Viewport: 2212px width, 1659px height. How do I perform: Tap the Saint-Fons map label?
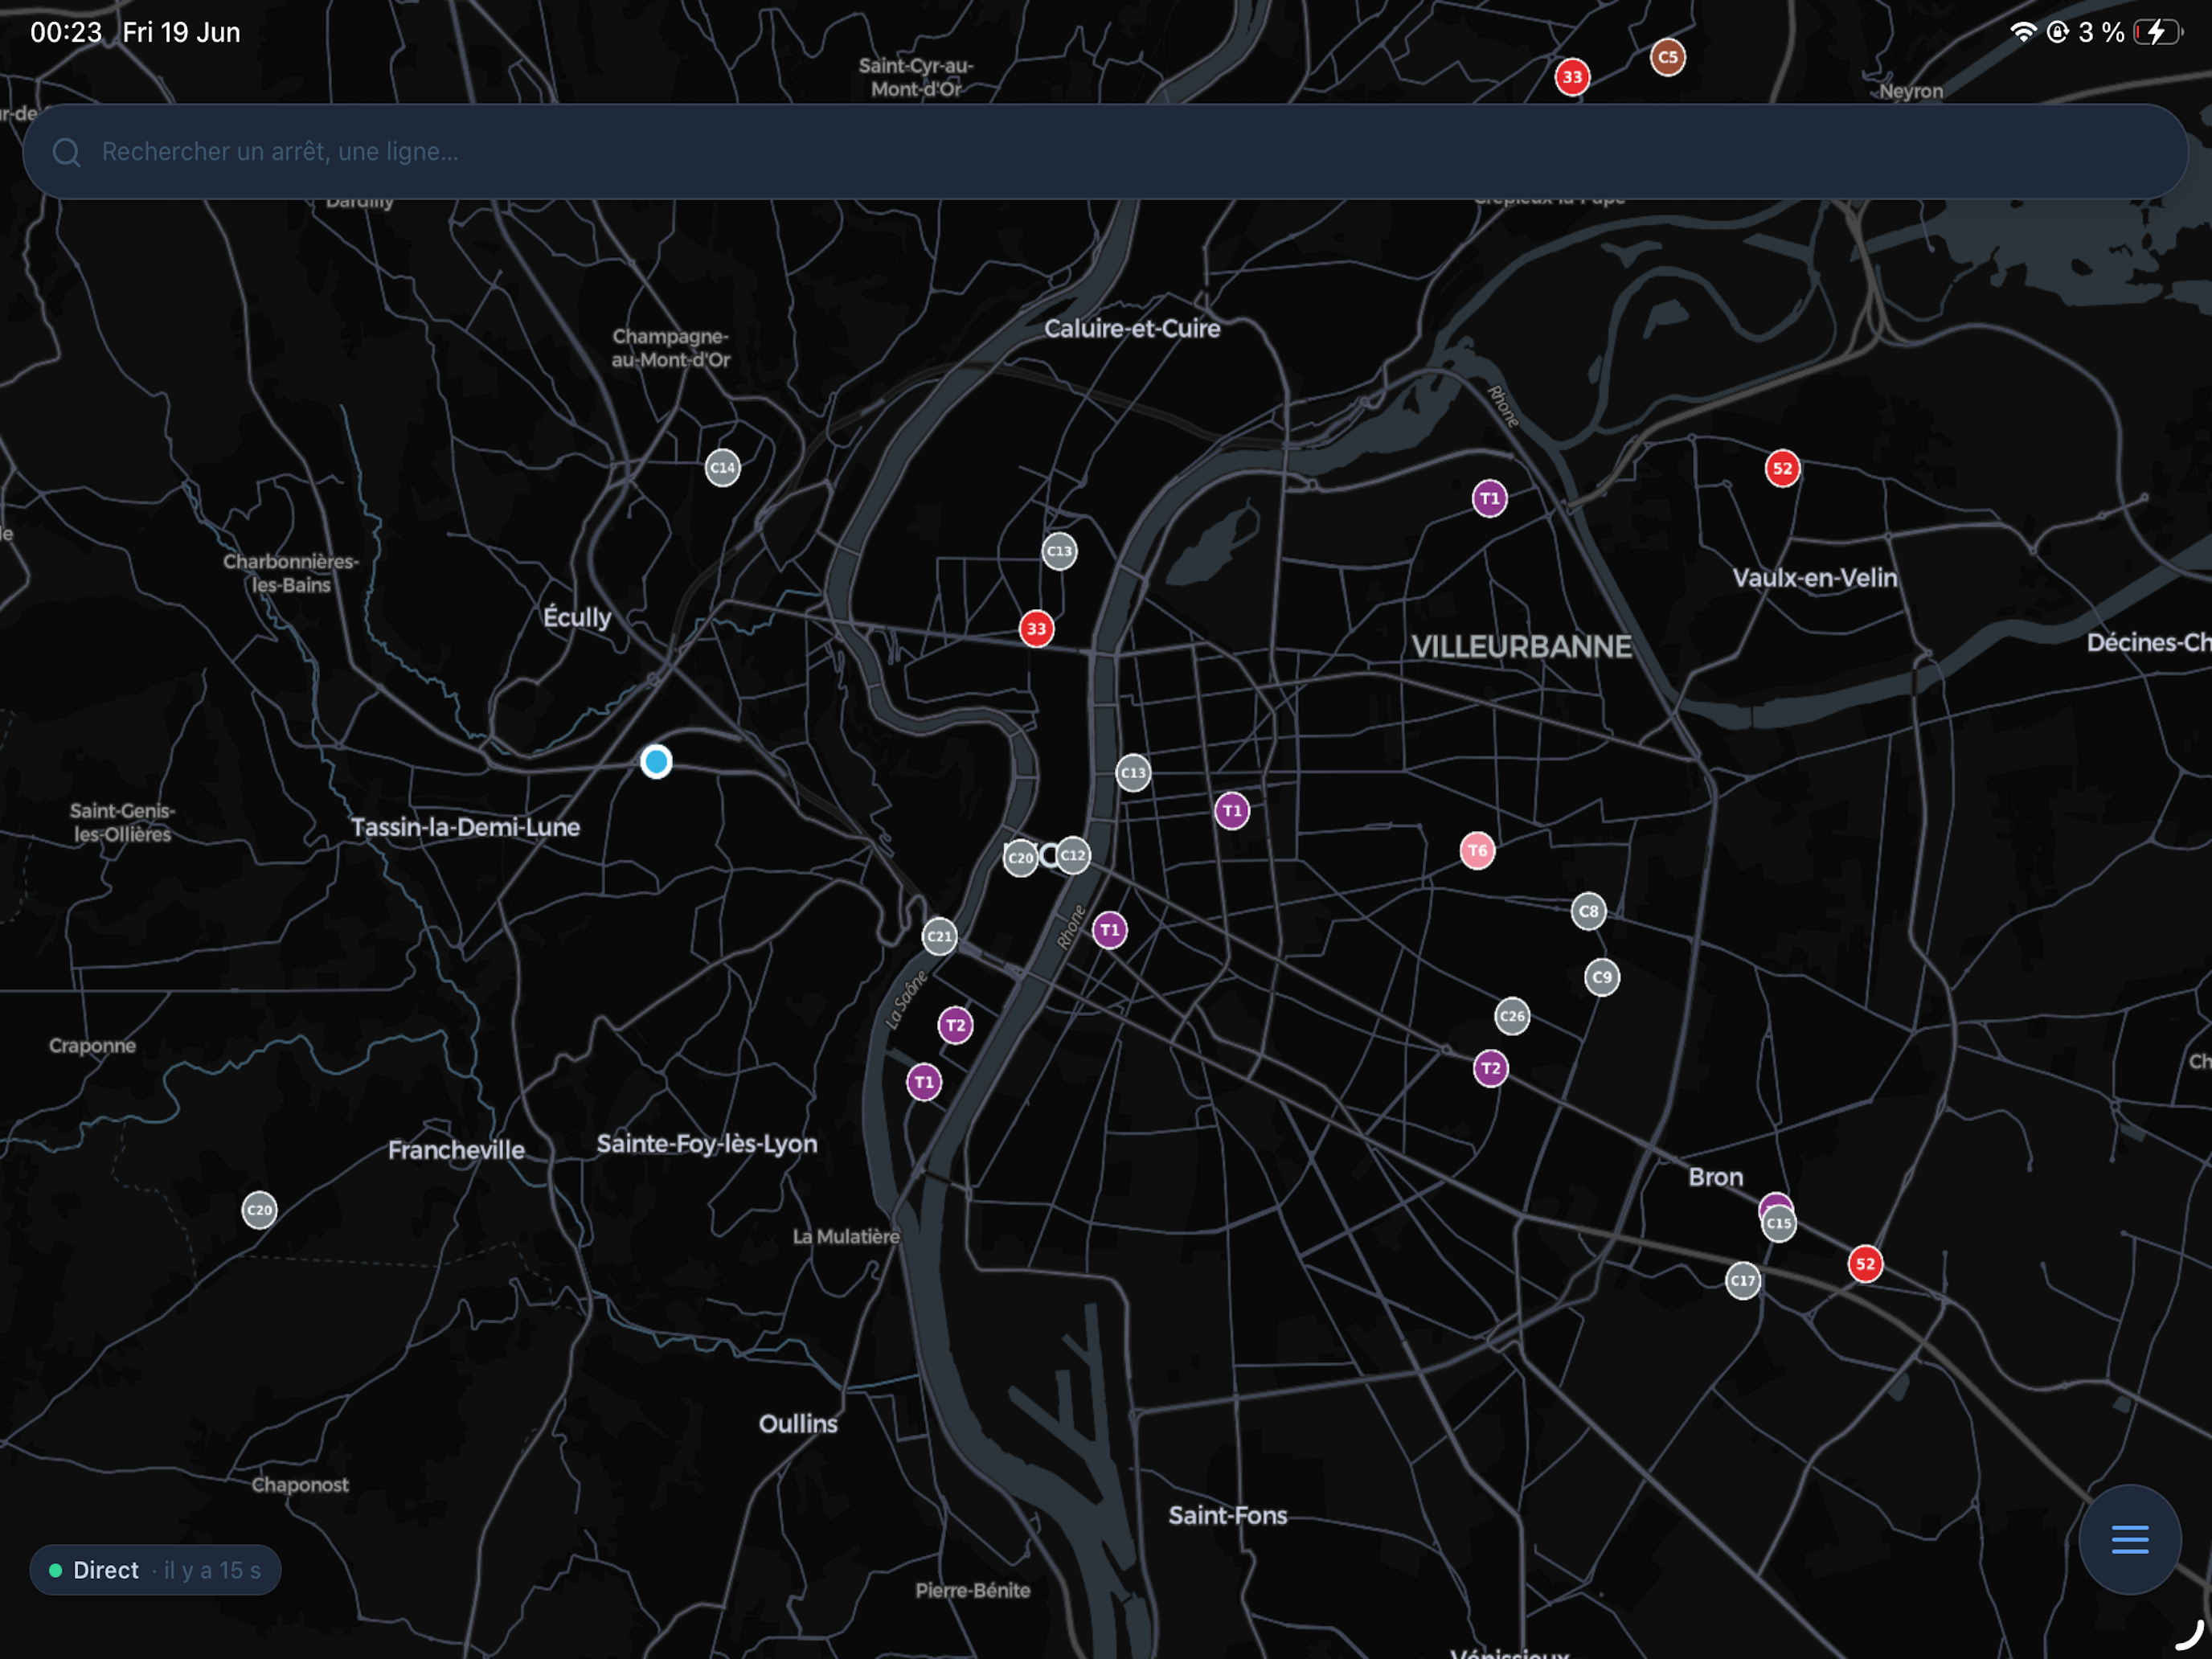(x=1228, y=1515)
